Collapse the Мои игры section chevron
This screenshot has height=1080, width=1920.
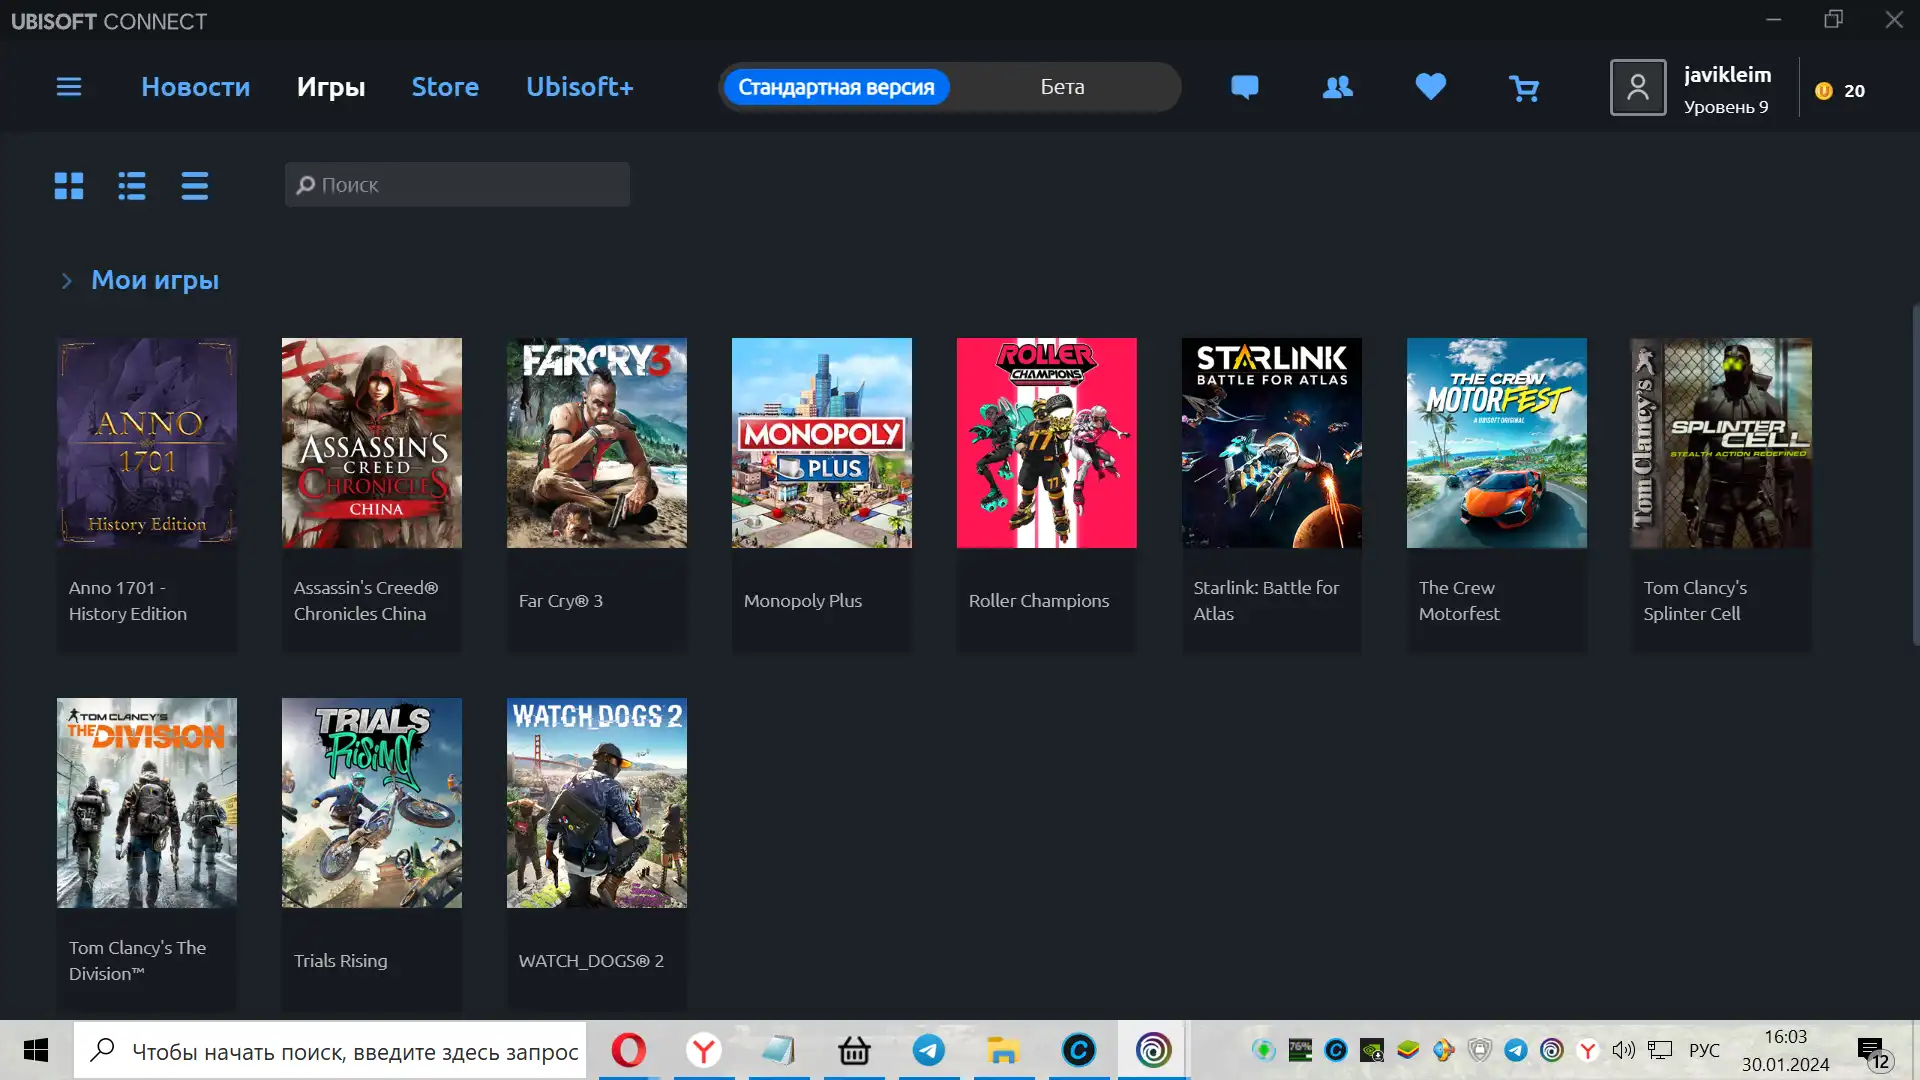[x=66, y=281]
